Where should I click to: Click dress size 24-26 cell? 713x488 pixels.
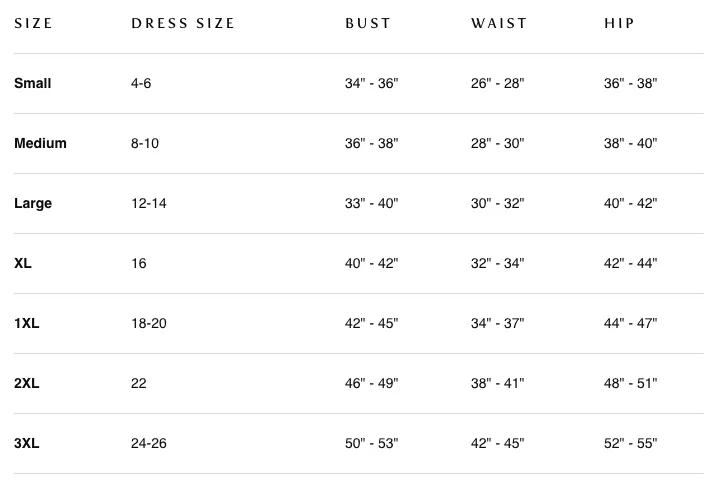(x=149, y=443)
